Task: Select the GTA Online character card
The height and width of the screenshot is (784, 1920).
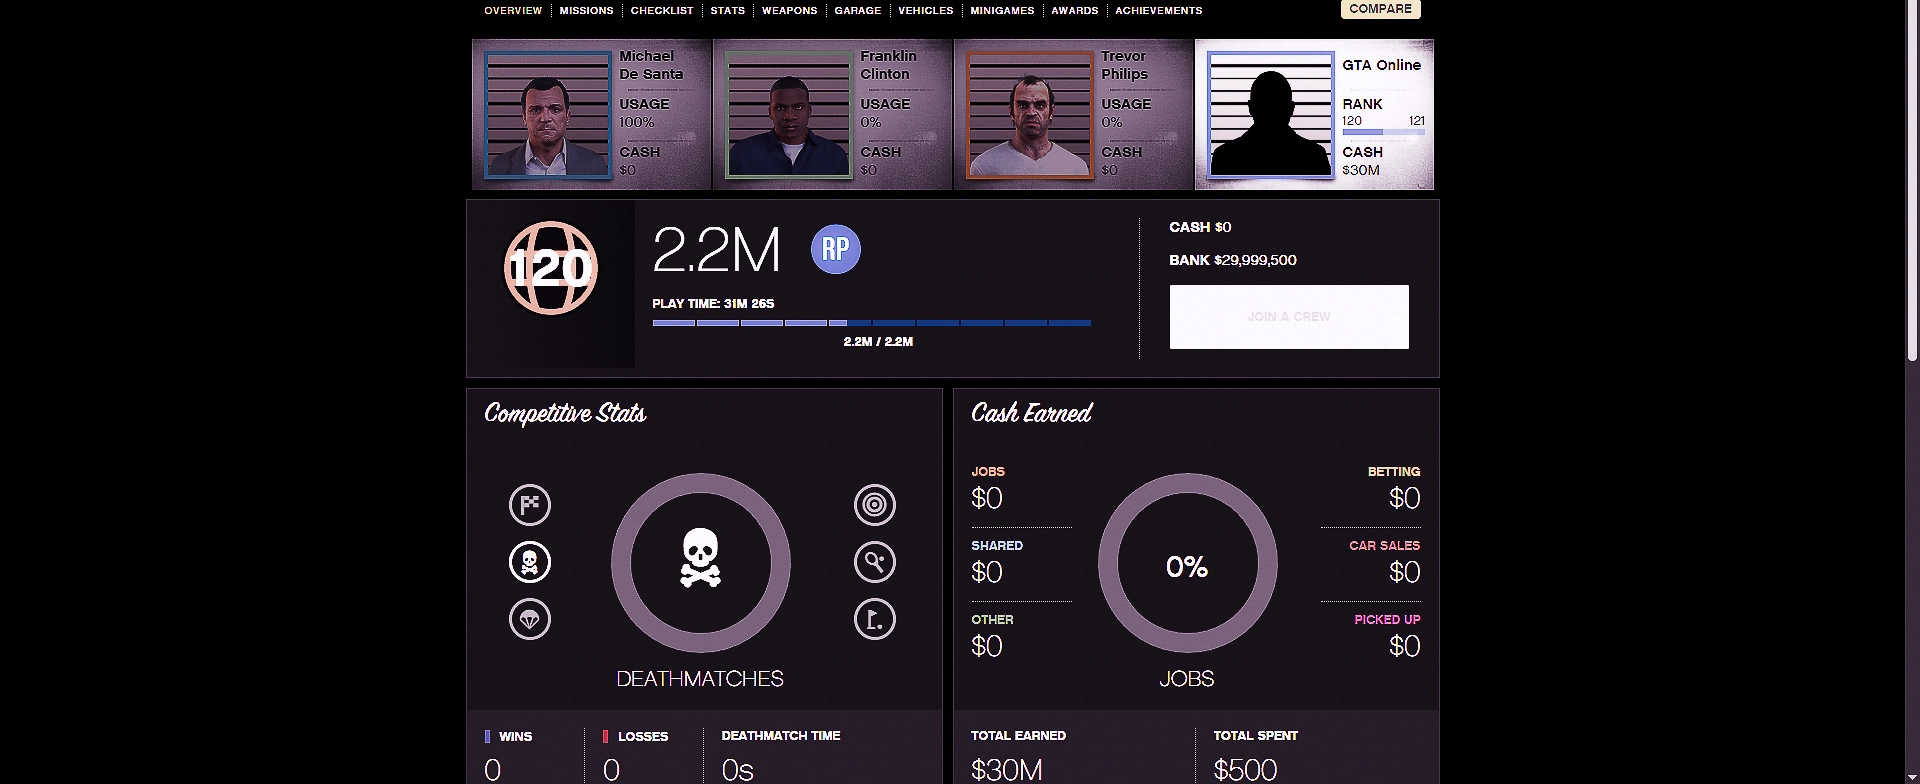Action: coord(1315,114)
